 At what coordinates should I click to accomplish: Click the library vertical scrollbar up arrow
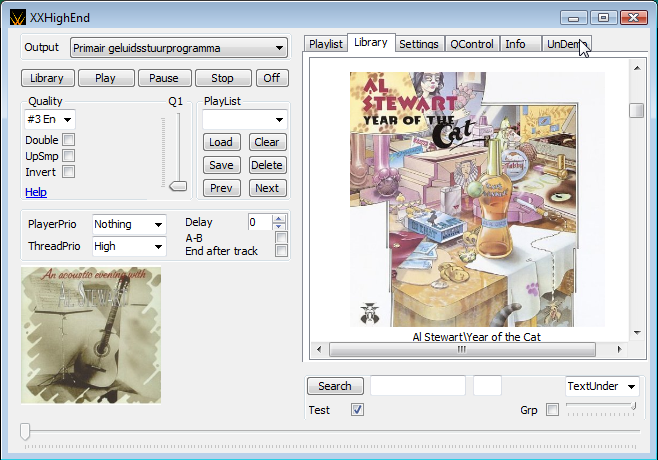pos(637,68)
